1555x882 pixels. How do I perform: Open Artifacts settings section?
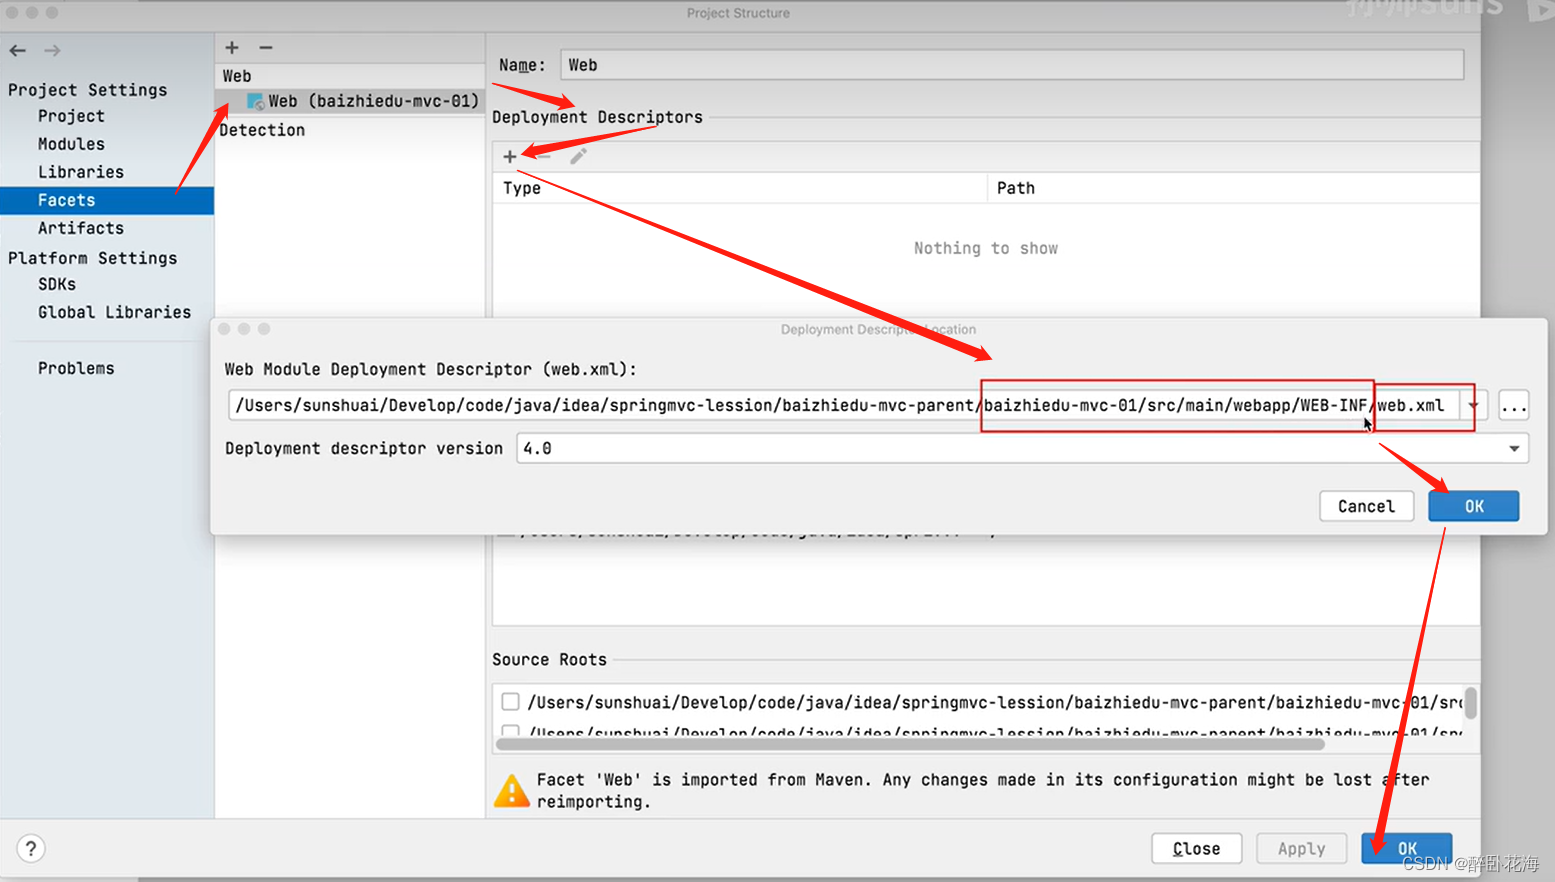tap(81, 228)
